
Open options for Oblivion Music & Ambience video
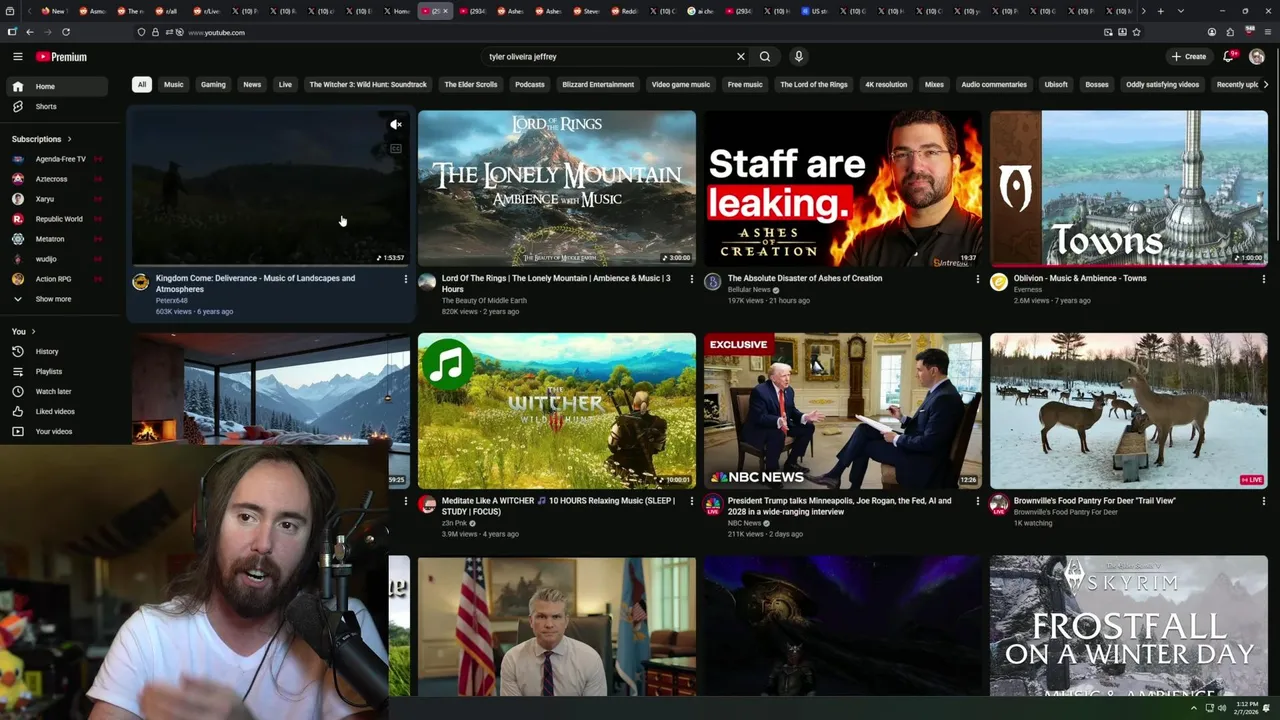tap(1263, 279)
